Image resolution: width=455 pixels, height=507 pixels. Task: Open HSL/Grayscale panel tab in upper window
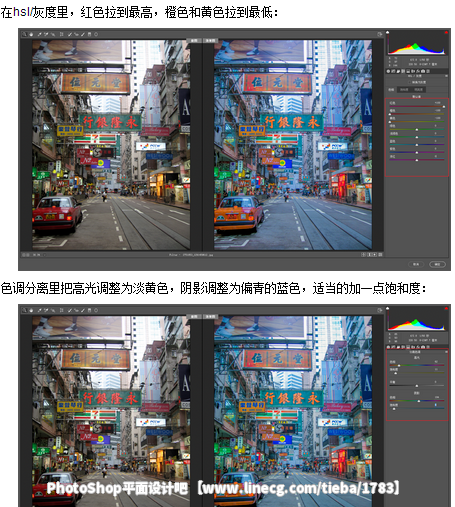403,71
